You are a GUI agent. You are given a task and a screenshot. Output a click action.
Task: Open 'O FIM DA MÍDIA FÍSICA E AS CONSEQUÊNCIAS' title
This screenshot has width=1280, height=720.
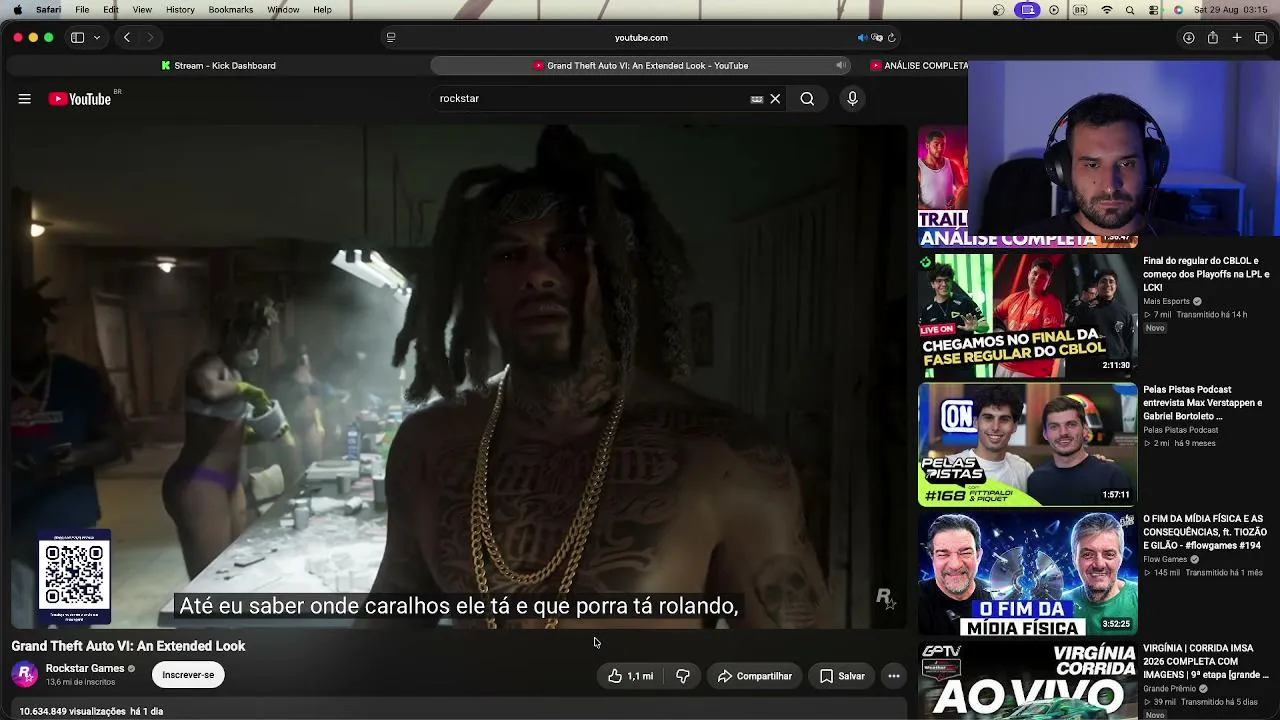(x=1205, y=532)
